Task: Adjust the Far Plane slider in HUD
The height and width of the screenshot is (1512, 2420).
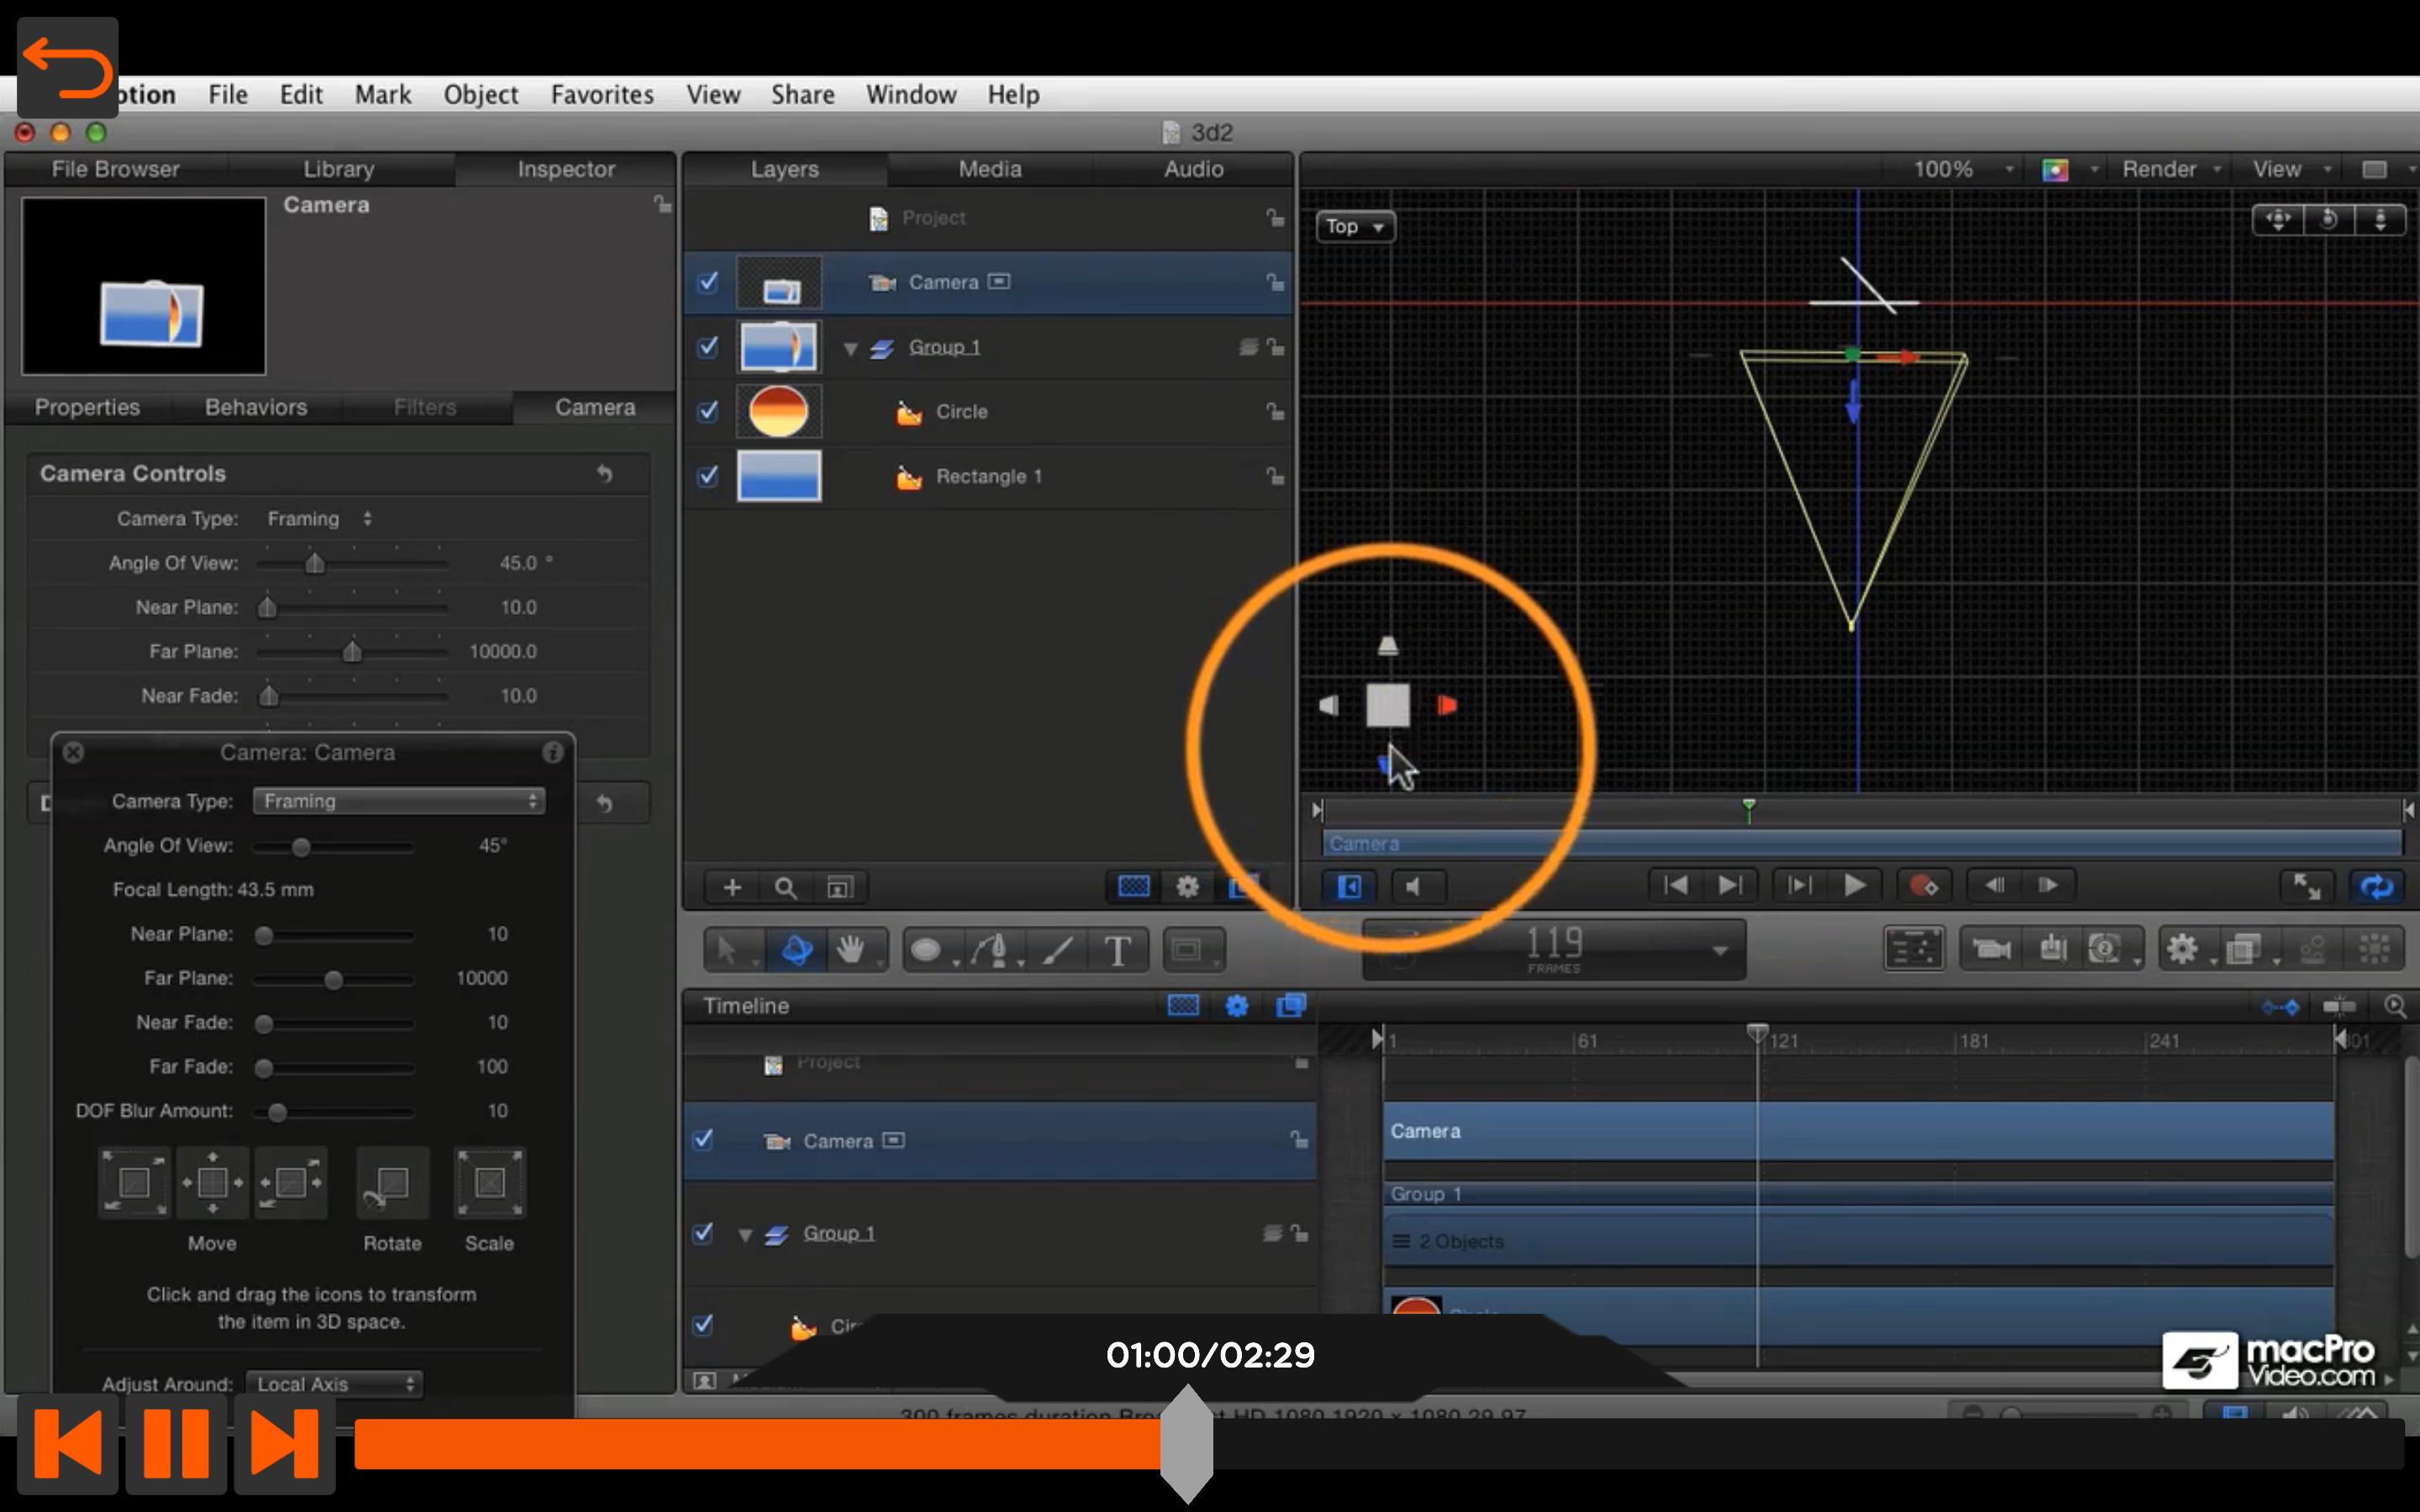Action: [x=333, y=980]
